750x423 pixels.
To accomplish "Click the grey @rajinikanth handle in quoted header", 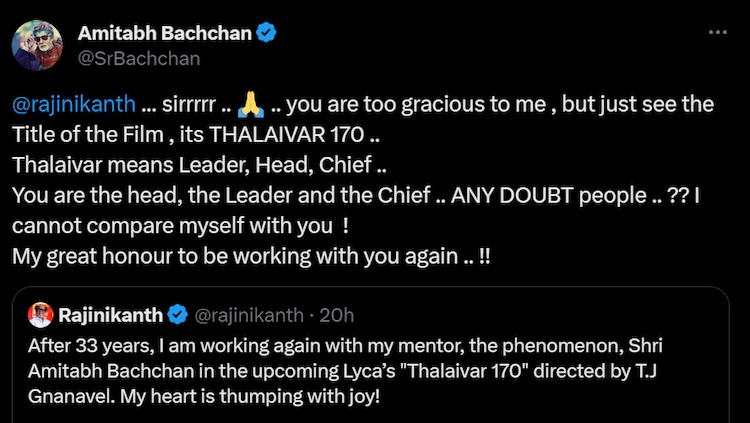I will pos(247,316).
